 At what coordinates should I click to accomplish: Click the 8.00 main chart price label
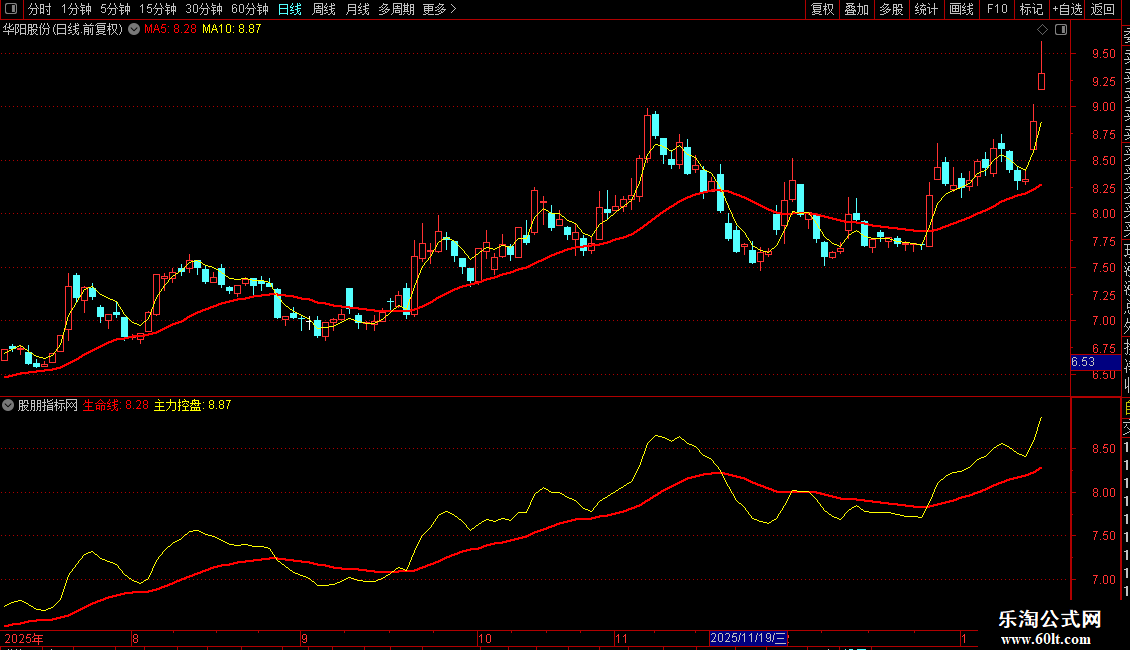[x=1103, y=214]
